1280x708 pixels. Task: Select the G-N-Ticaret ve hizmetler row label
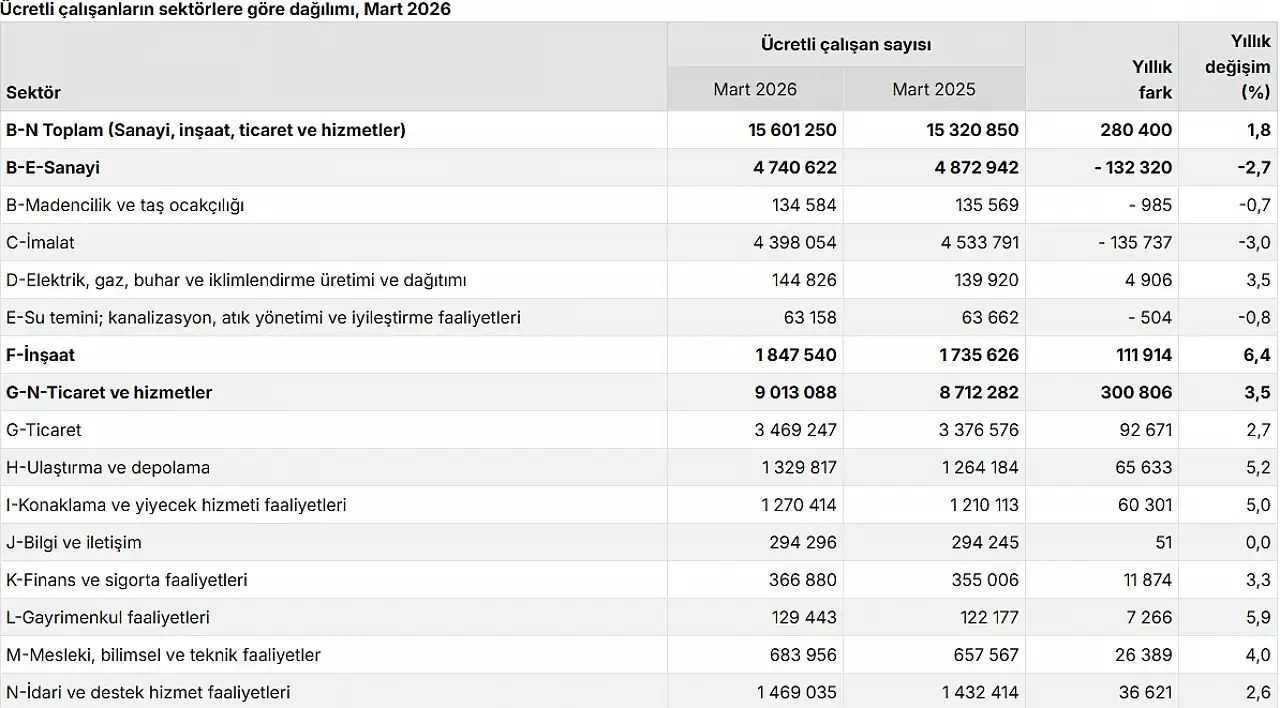click(109, 393)
